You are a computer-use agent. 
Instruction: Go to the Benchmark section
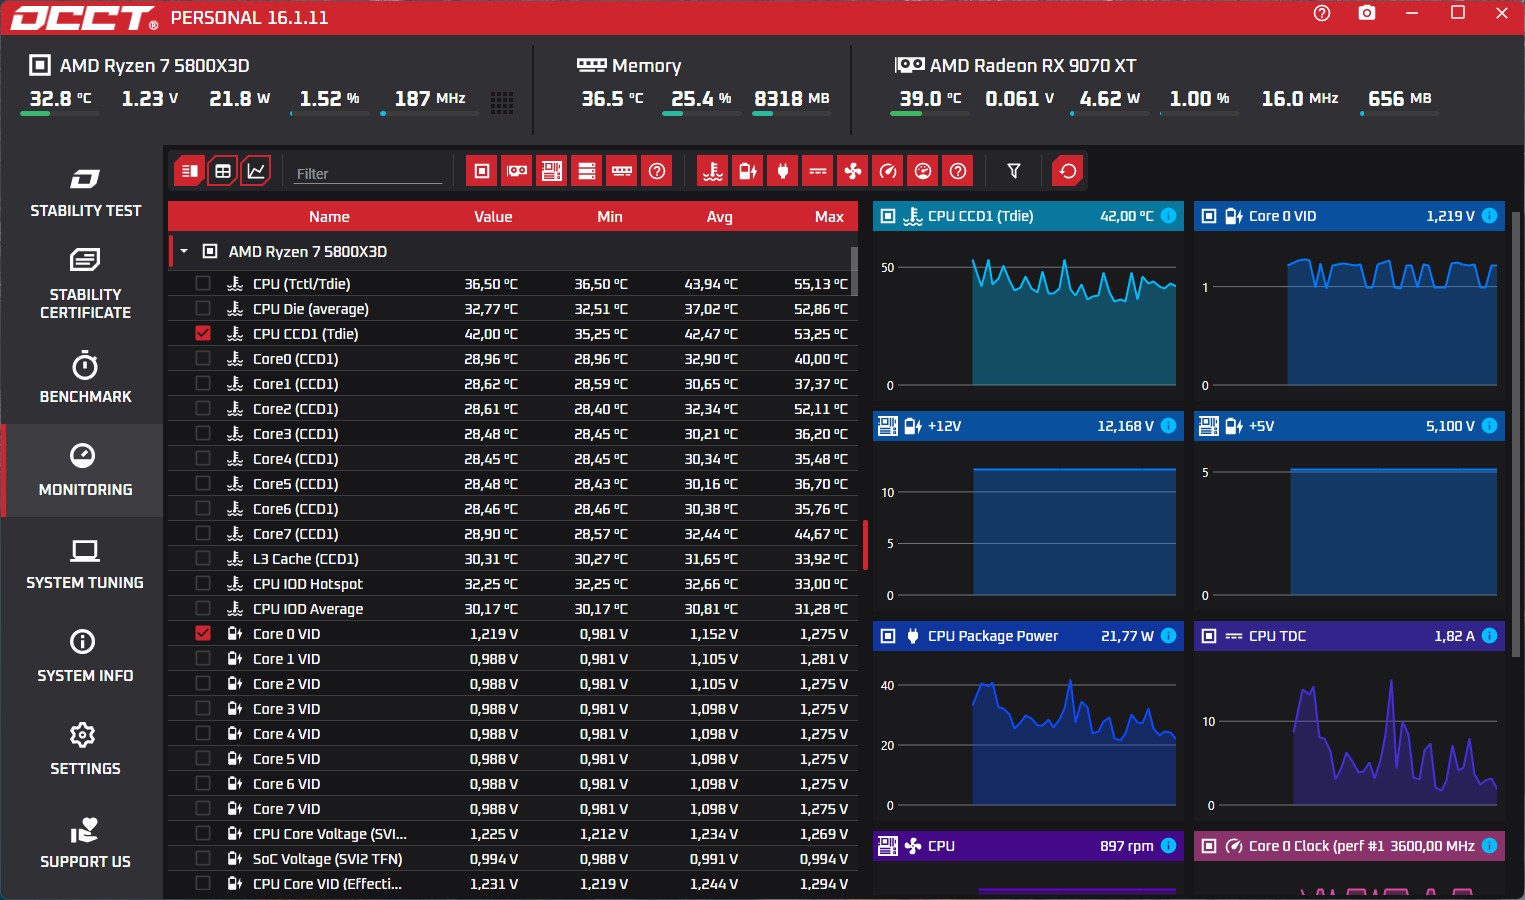coord(85,377)
